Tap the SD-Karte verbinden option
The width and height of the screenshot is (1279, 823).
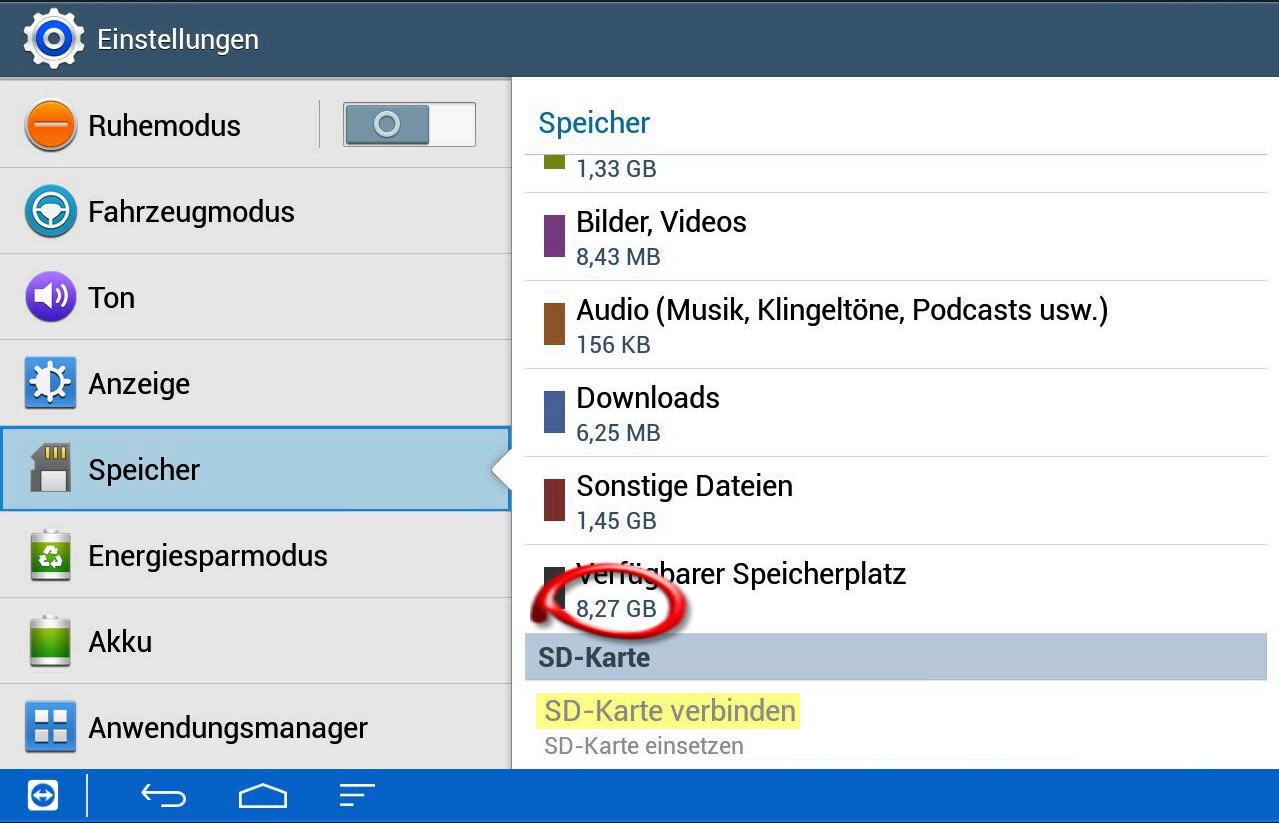(670, 712)
